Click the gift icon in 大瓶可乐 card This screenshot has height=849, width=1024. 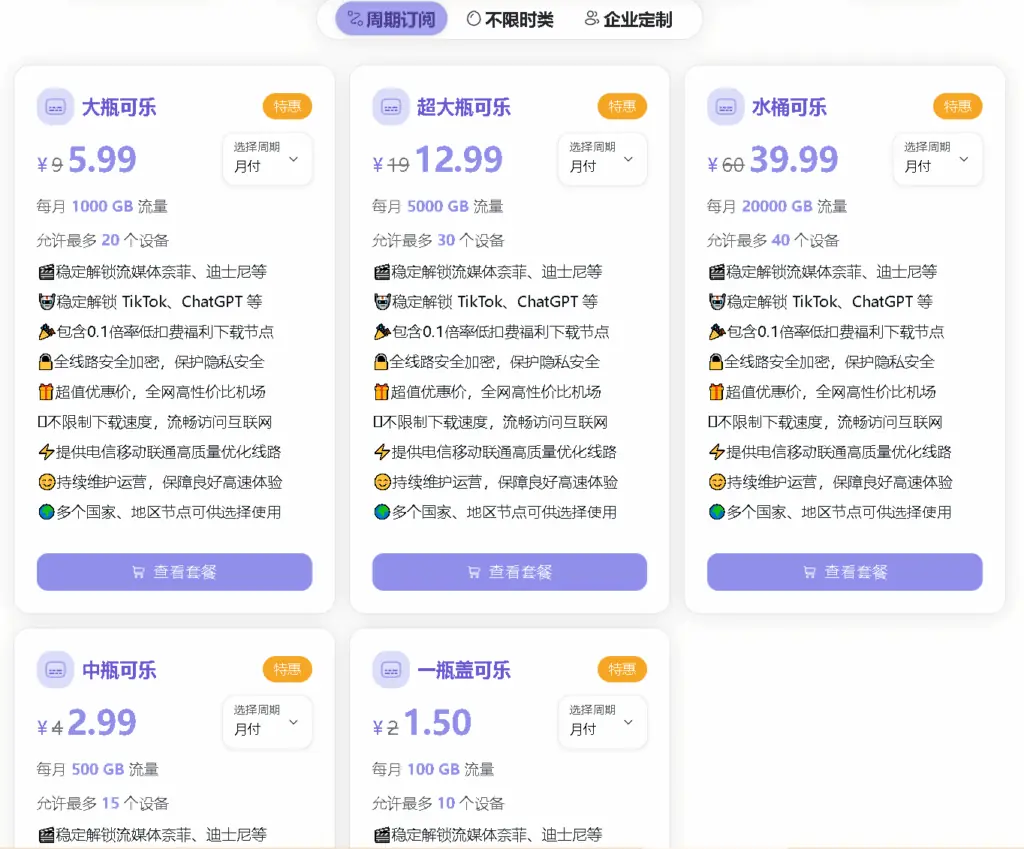(x=46, y=392)
